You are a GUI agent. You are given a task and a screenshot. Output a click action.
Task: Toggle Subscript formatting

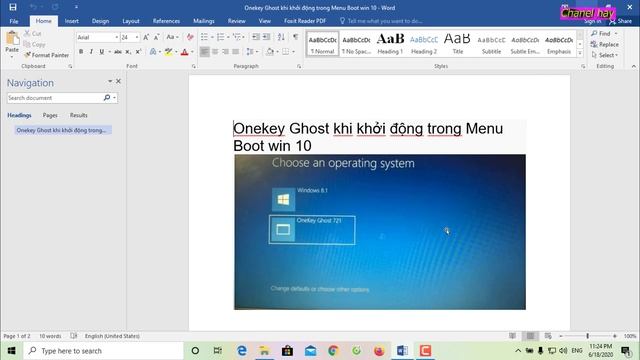click(x=128, y=52)
